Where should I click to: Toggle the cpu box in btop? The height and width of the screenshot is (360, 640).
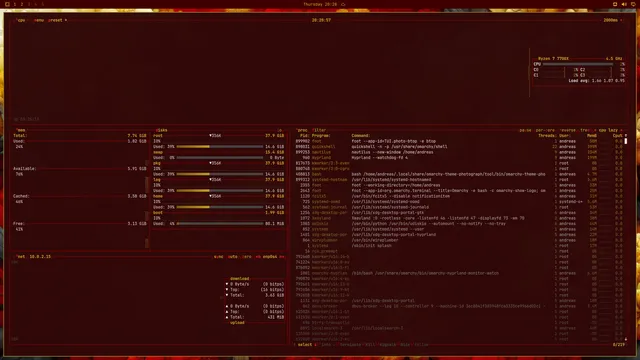coord(20,20)
